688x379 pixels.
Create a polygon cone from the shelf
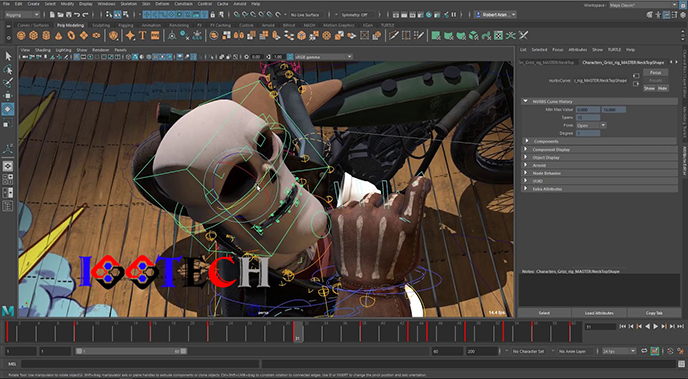click(x=58, y=36)
